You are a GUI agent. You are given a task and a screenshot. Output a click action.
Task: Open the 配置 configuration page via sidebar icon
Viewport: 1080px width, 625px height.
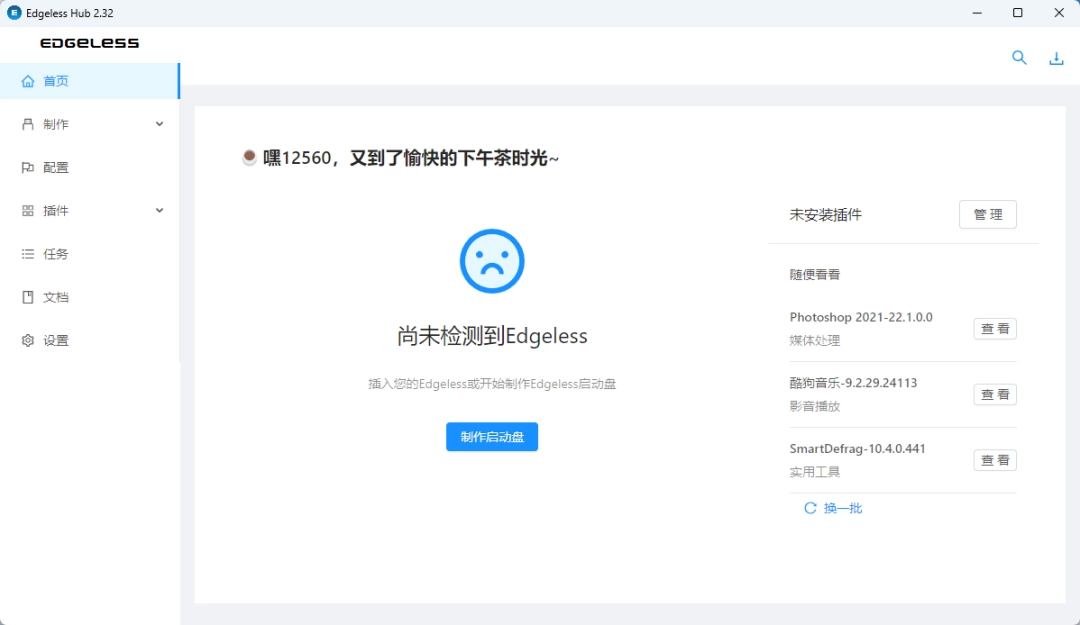point(28,167)
